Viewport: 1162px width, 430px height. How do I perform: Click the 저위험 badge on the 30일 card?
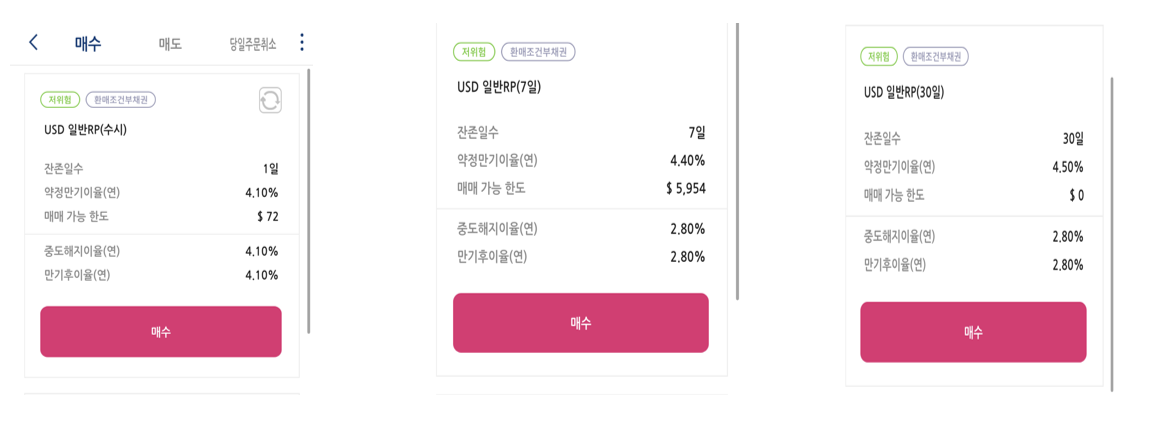pos(879,56)
